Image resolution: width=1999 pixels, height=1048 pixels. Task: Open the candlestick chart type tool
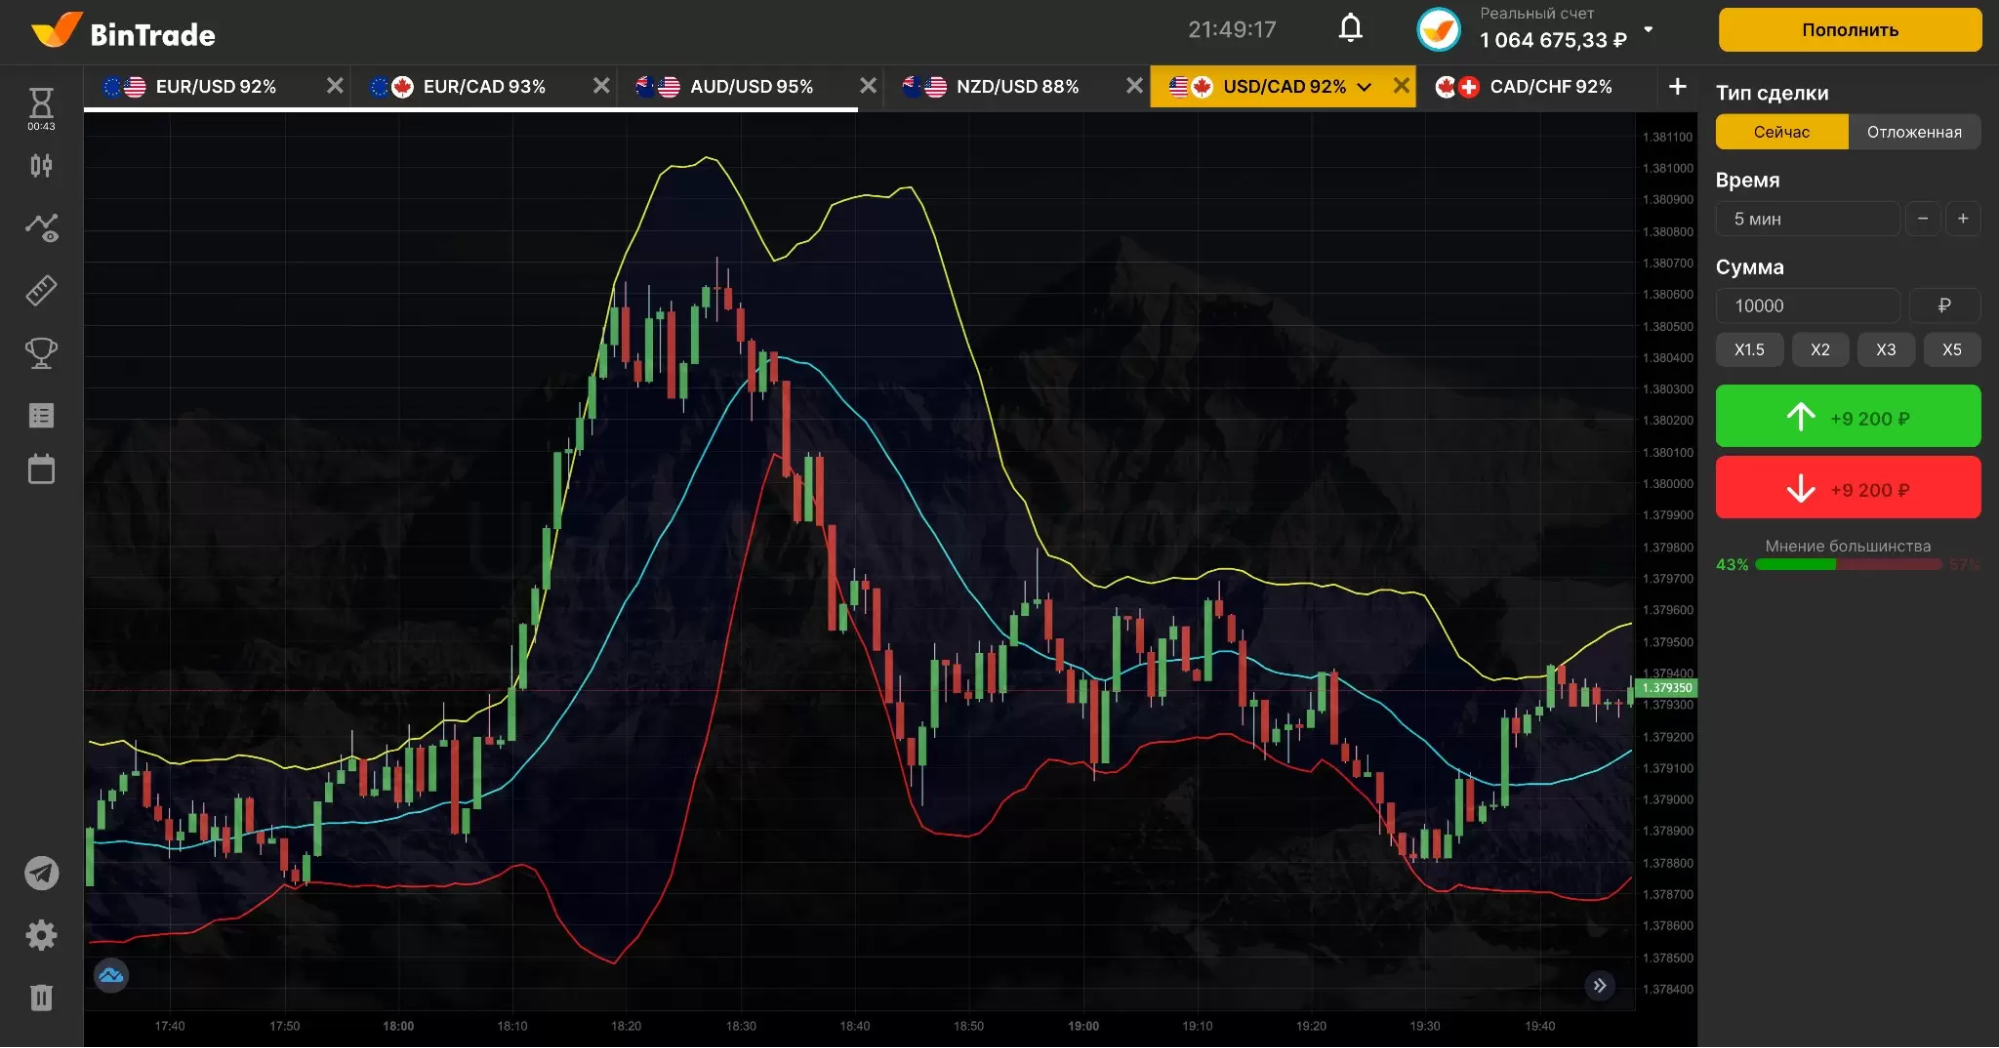click(41, 166)
